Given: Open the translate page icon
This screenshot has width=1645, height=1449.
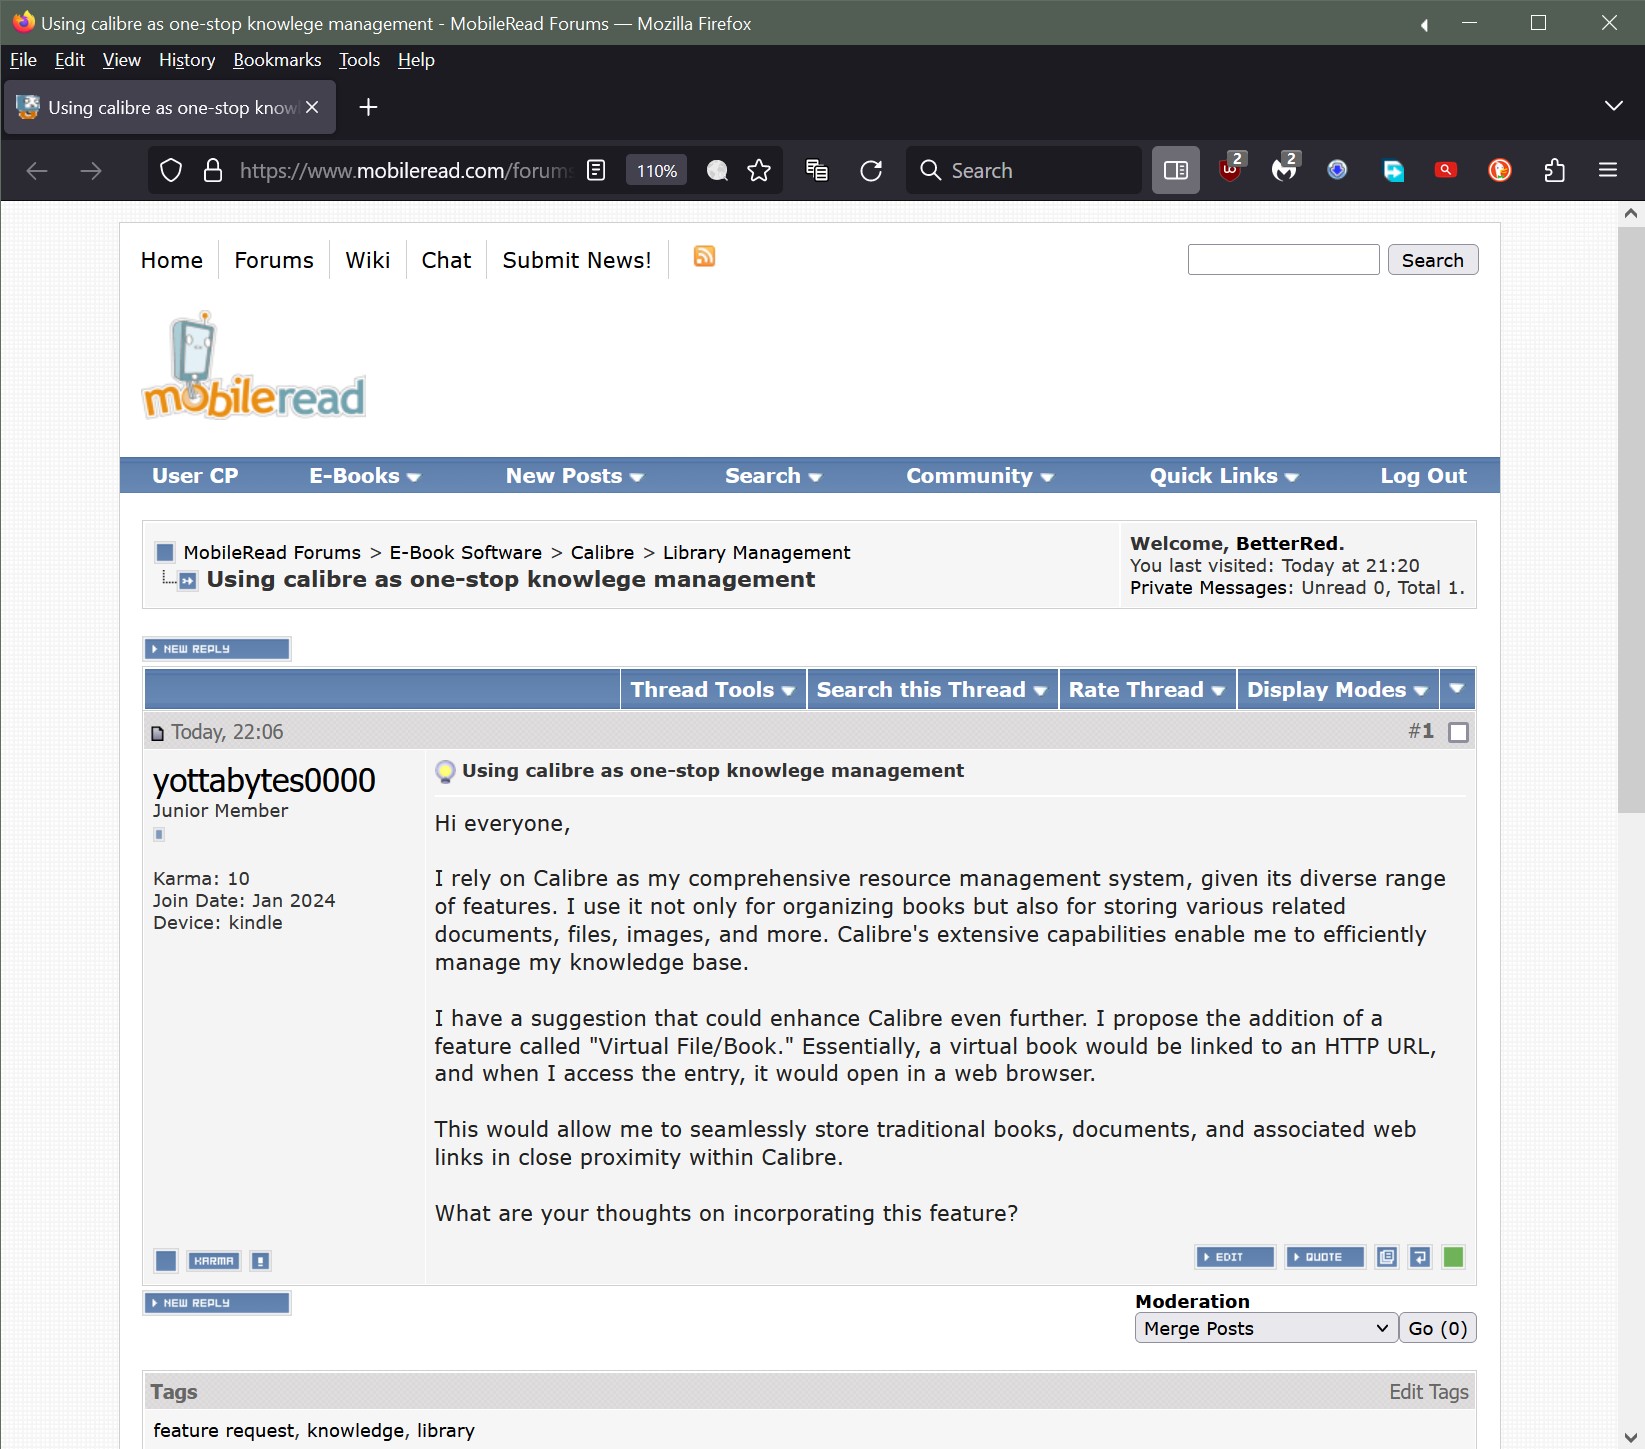Looking at the screenshot, I should click(x=817, y=171).
